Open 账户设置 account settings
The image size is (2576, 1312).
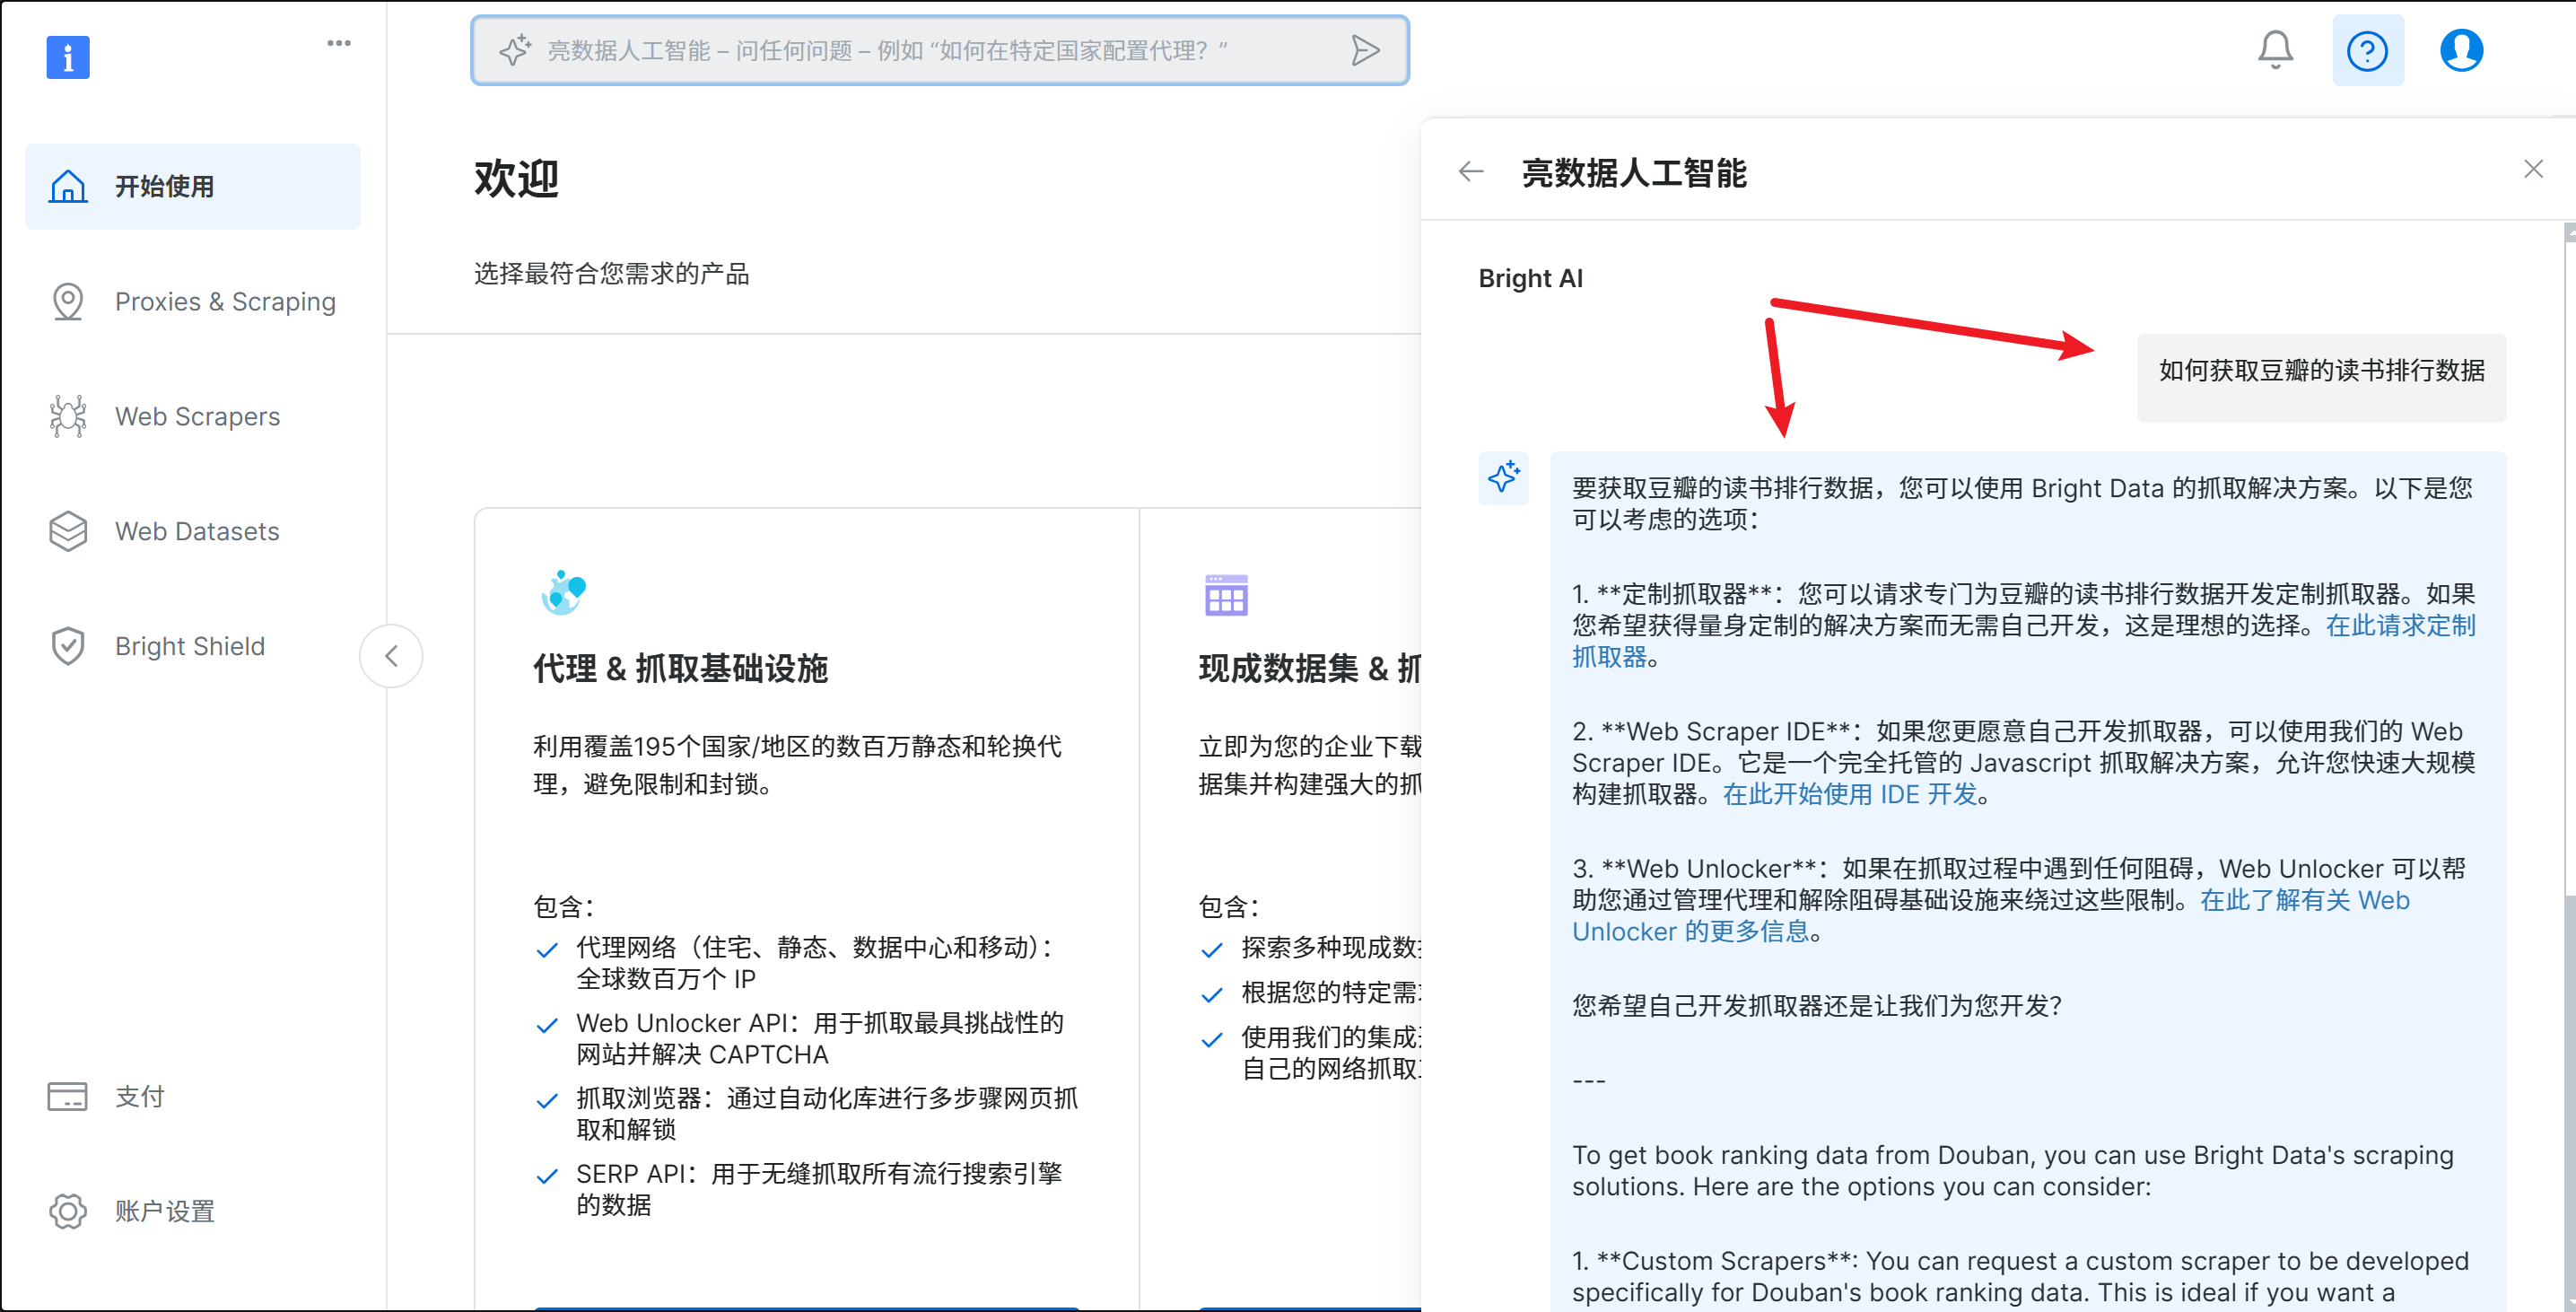165,1212
